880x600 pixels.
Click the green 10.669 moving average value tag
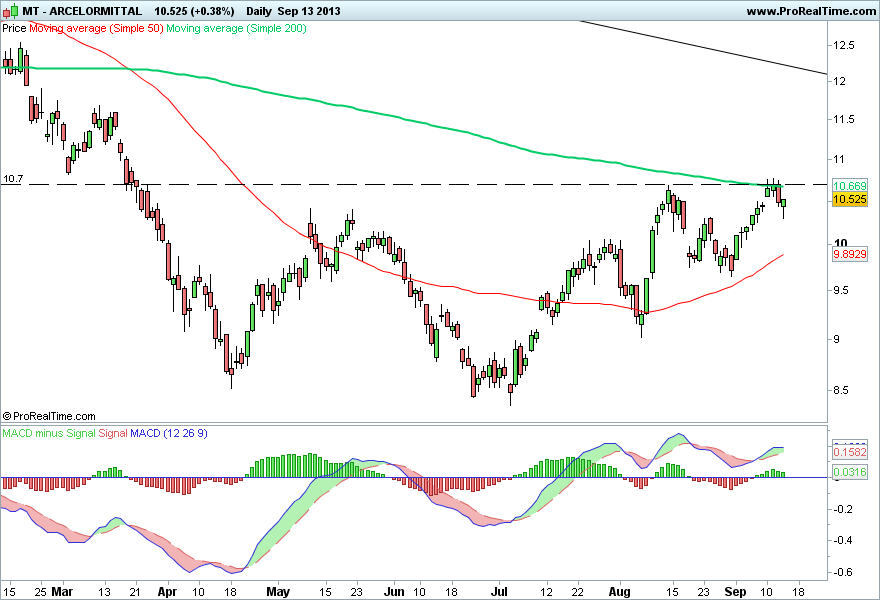(850, 186)
